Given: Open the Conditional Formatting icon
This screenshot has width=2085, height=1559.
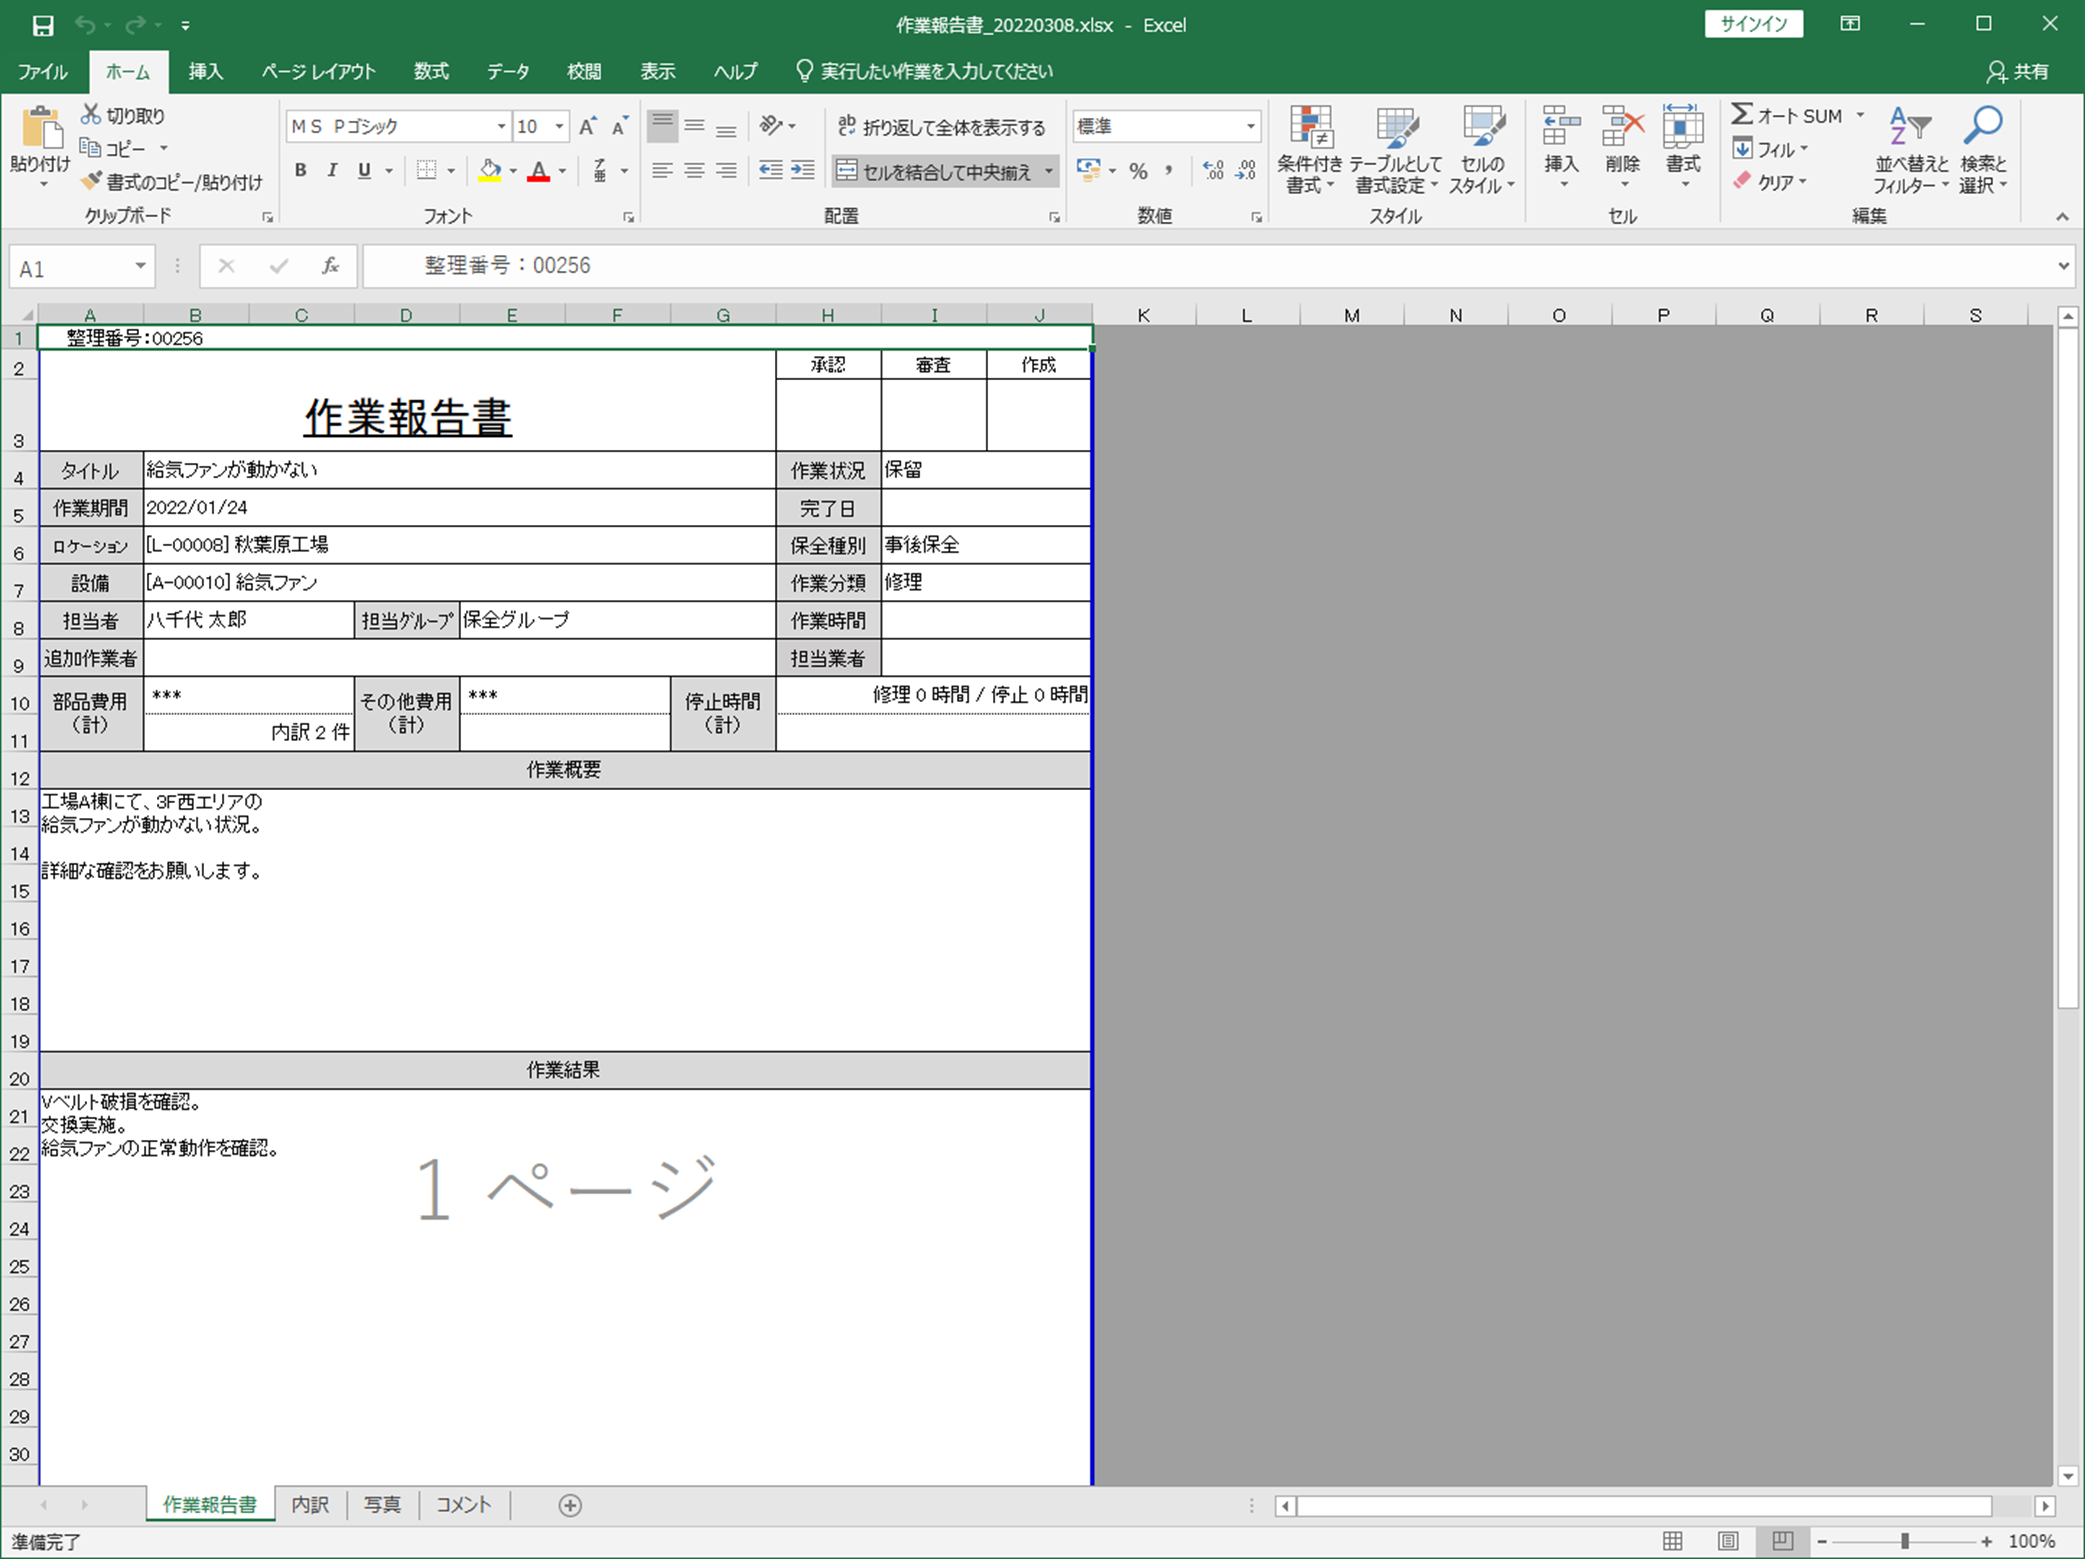Looking at the screenshot, I should pyautogui.click(x=1310, y=150).
